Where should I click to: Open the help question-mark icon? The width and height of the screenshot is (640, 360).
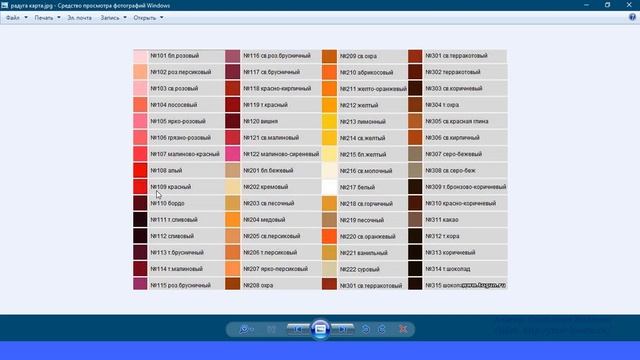[632, 17]
